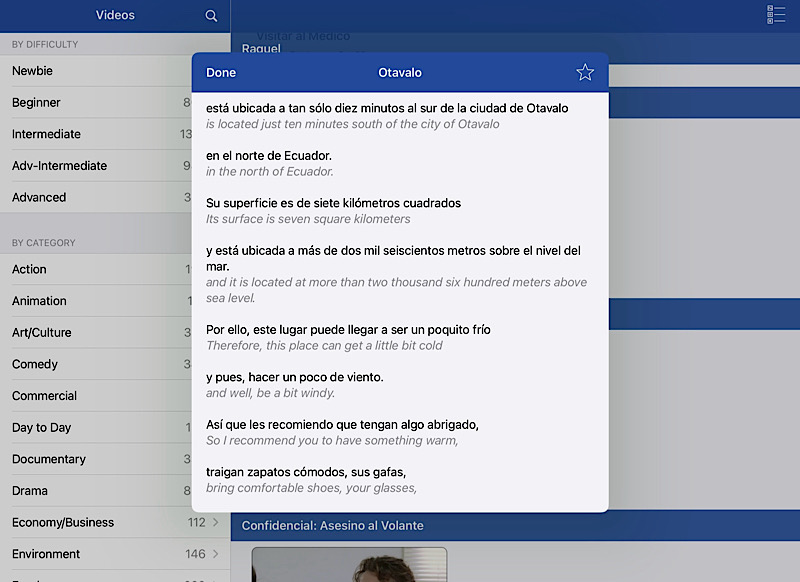Open the Economy/Business category
This screenshot has height=582, width=800.
115,522
